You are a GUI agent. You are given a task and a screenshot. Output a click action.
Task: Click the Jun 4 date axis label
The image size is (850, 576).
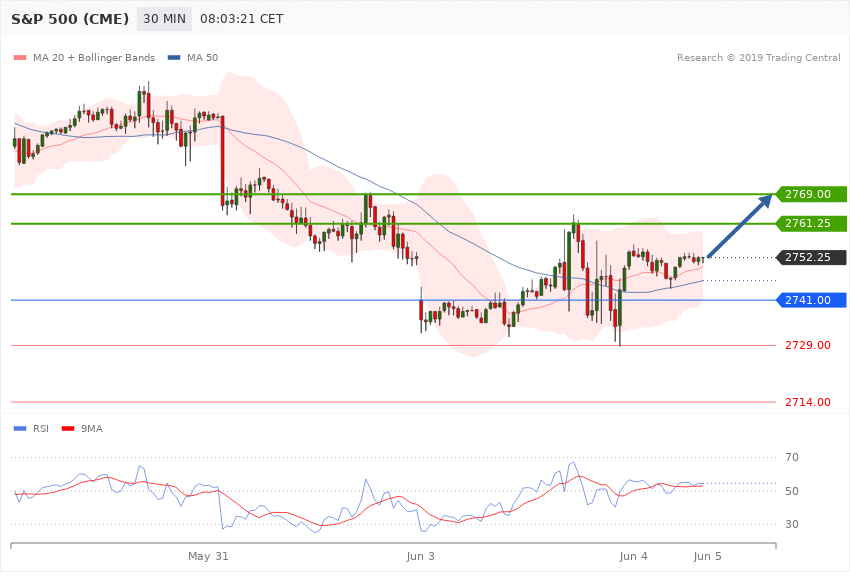634,556
